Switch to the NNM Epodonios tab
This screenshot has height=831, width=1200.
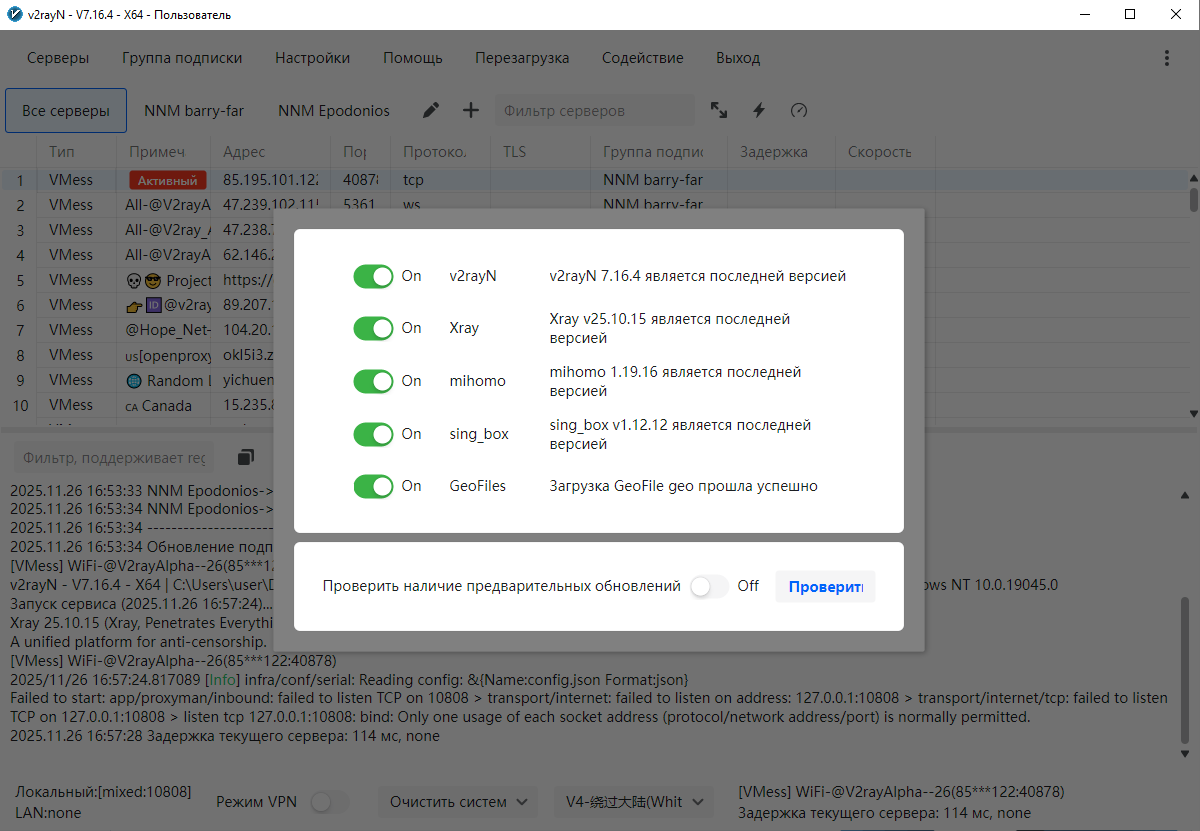coord(334,111)
